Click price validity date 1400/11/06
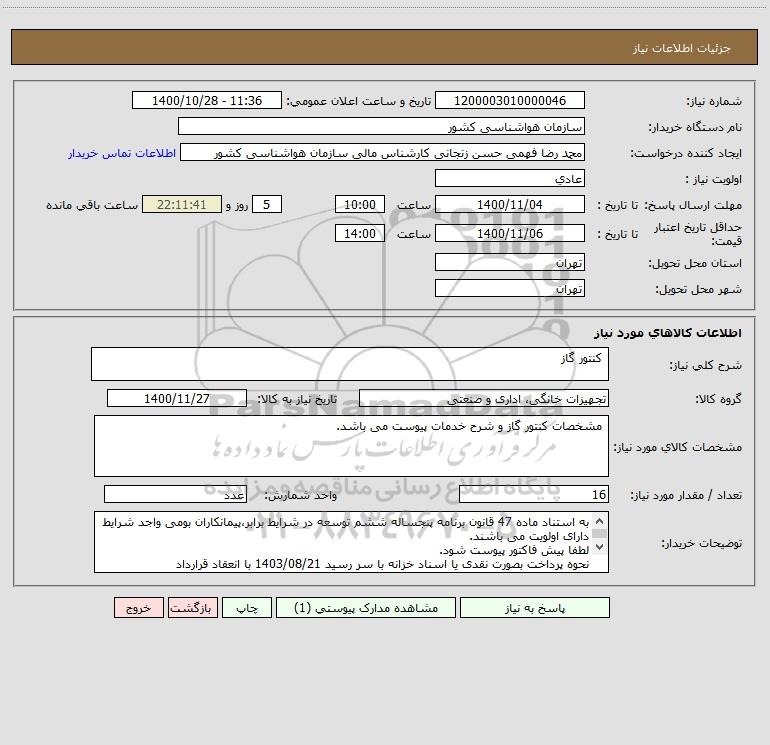770x745 pixels. click(x=510, y=233)
